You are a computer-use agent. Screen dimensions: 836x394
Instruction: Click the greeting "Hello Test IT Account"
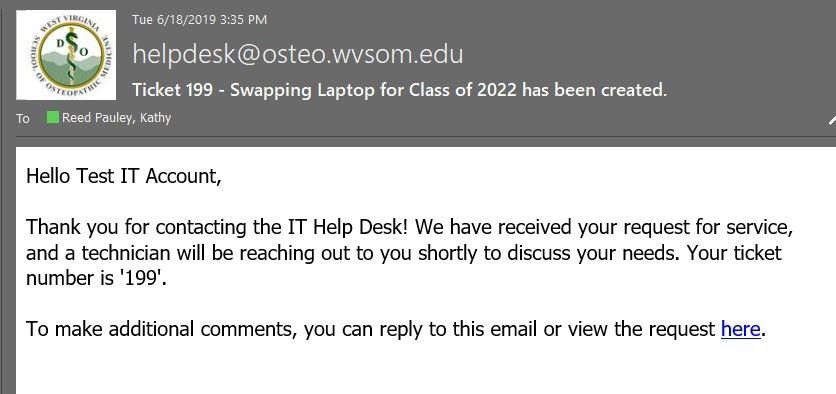coord(124,176)
